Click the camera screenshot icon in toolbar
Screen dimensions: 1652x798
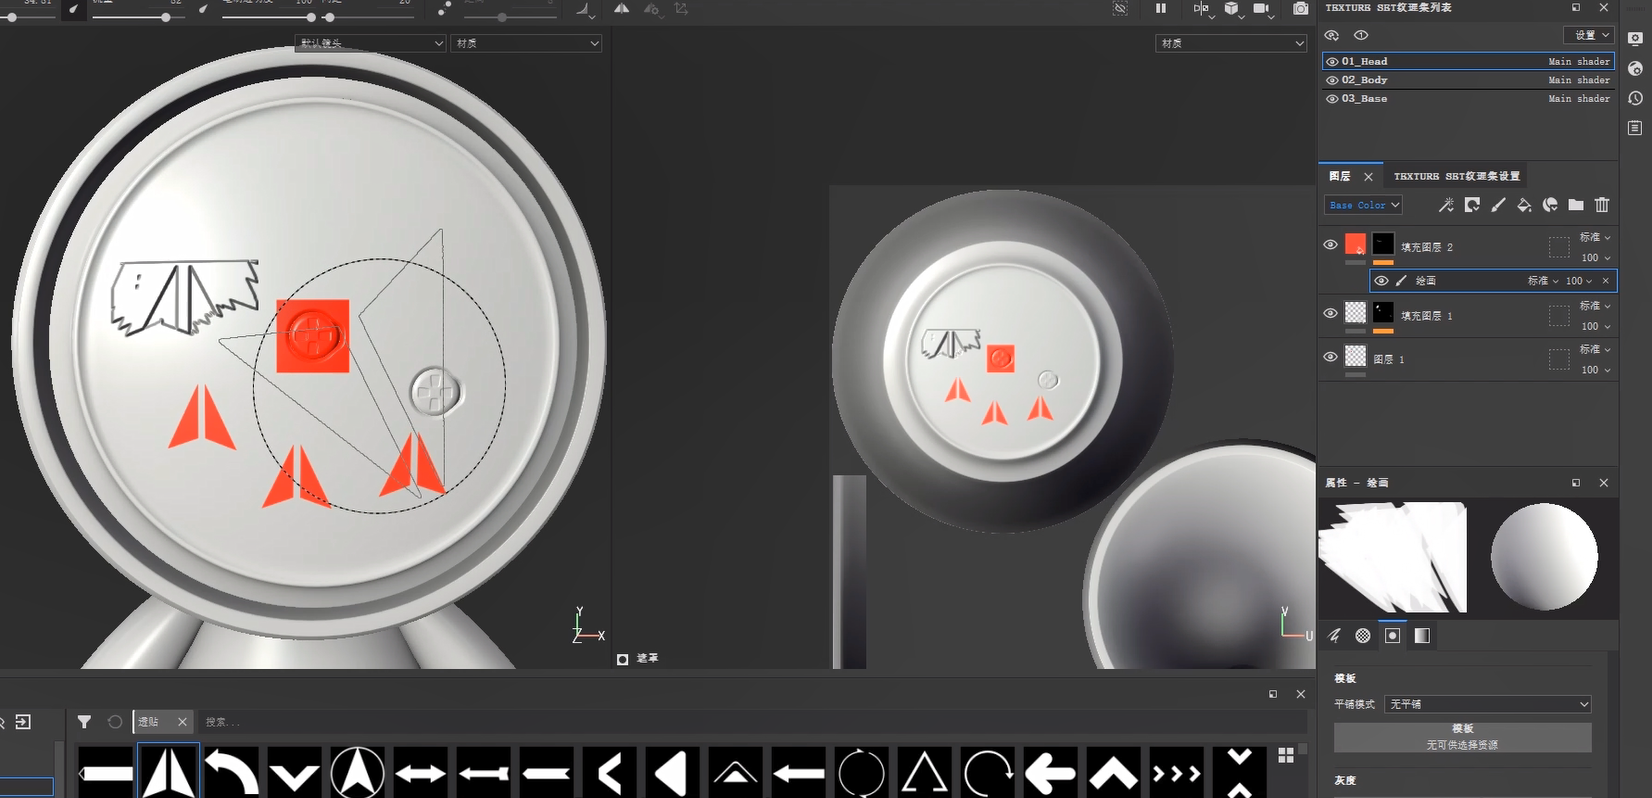[x=1300, y=9]
